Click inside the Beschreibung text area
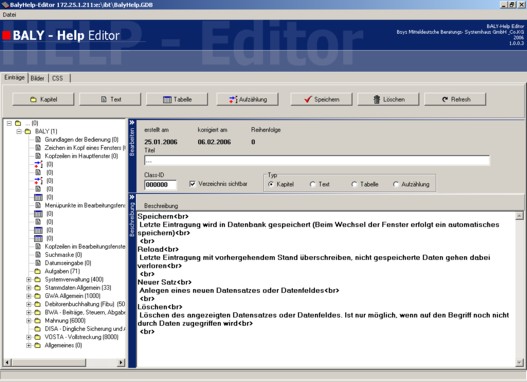Screen dimensions: 527x382 pos(326,289)
